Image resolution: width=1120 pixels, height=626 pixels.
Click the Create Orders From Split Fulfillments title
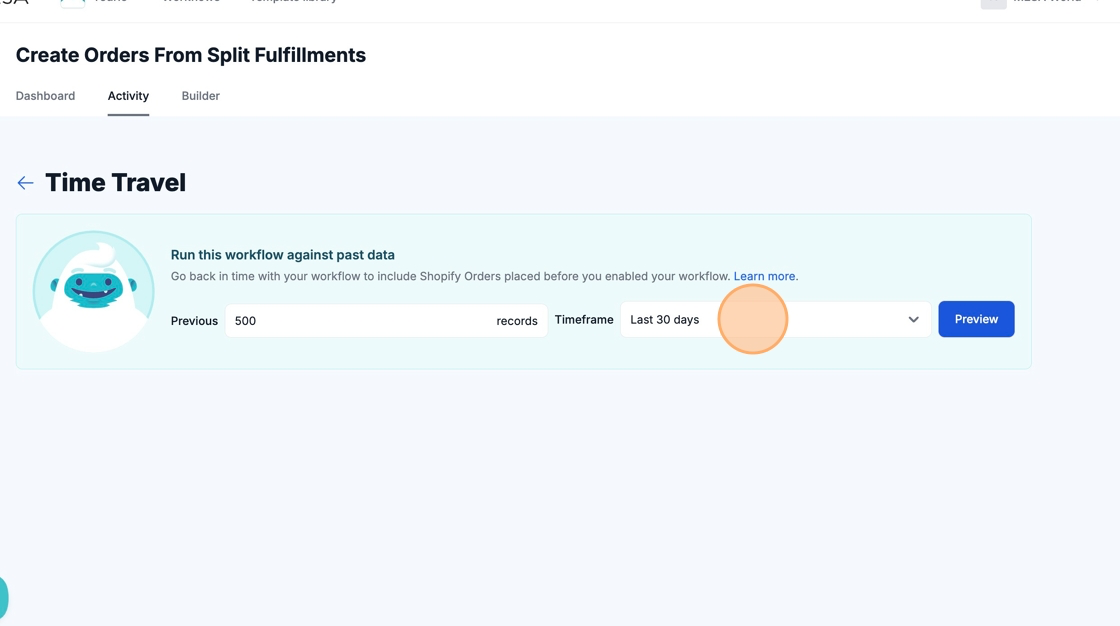pyautogui.click(x=191, y=55)
